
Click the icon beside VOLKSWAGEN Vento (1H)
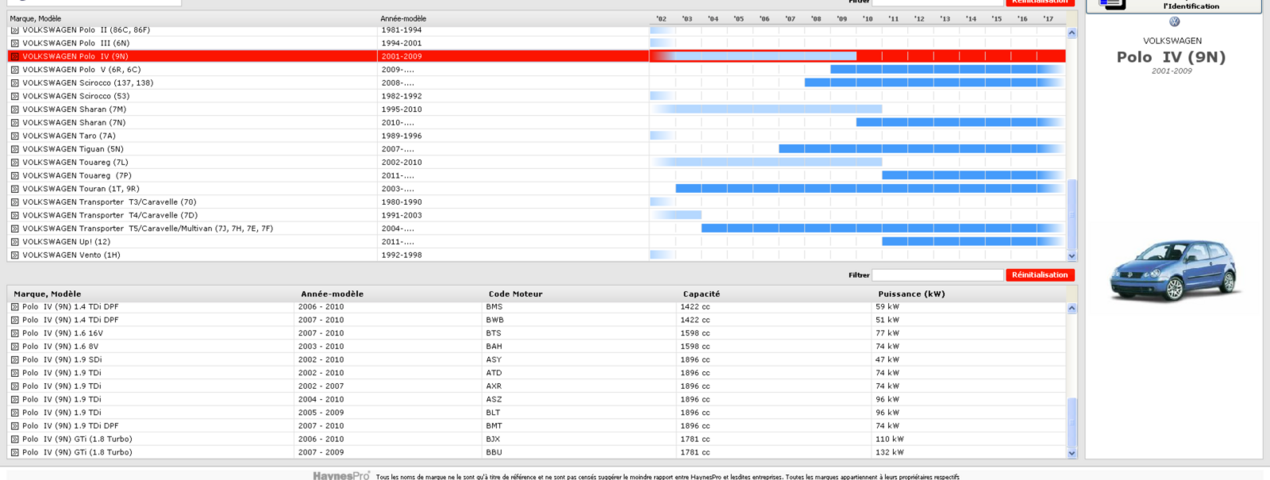15,255
